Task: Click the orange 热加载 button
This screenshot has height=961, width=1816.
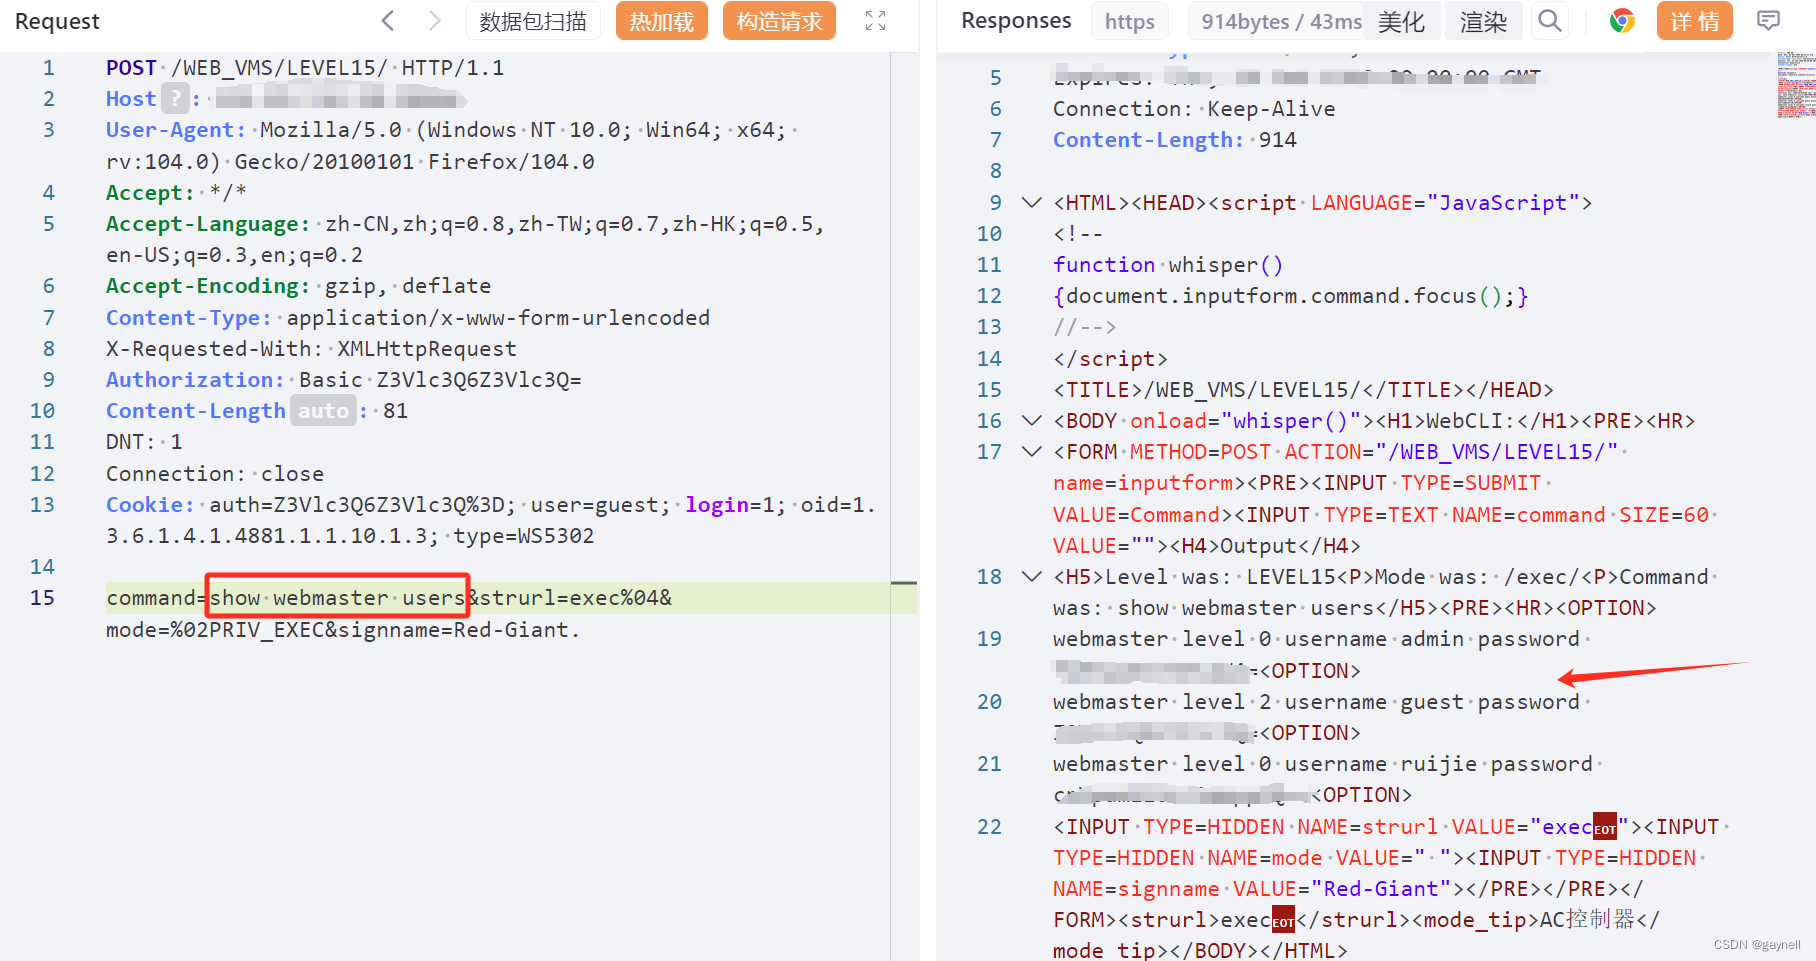Action: (662, 21)
